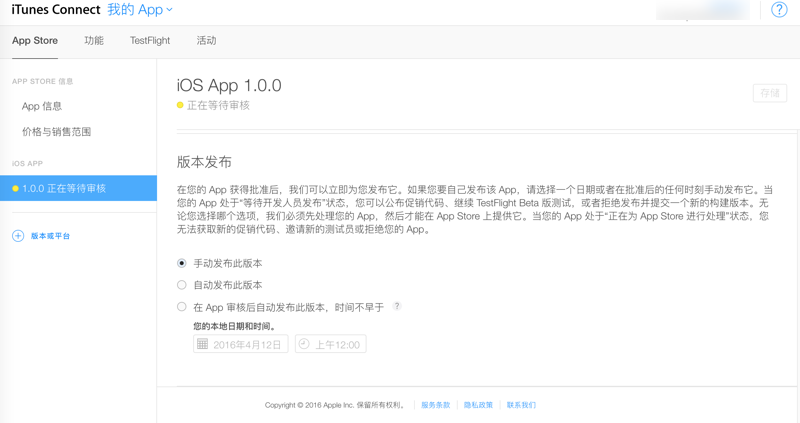This screenshot has width=800, height=423.
Task: Open the TestFlight tab
Action: [x=149, y=41]
